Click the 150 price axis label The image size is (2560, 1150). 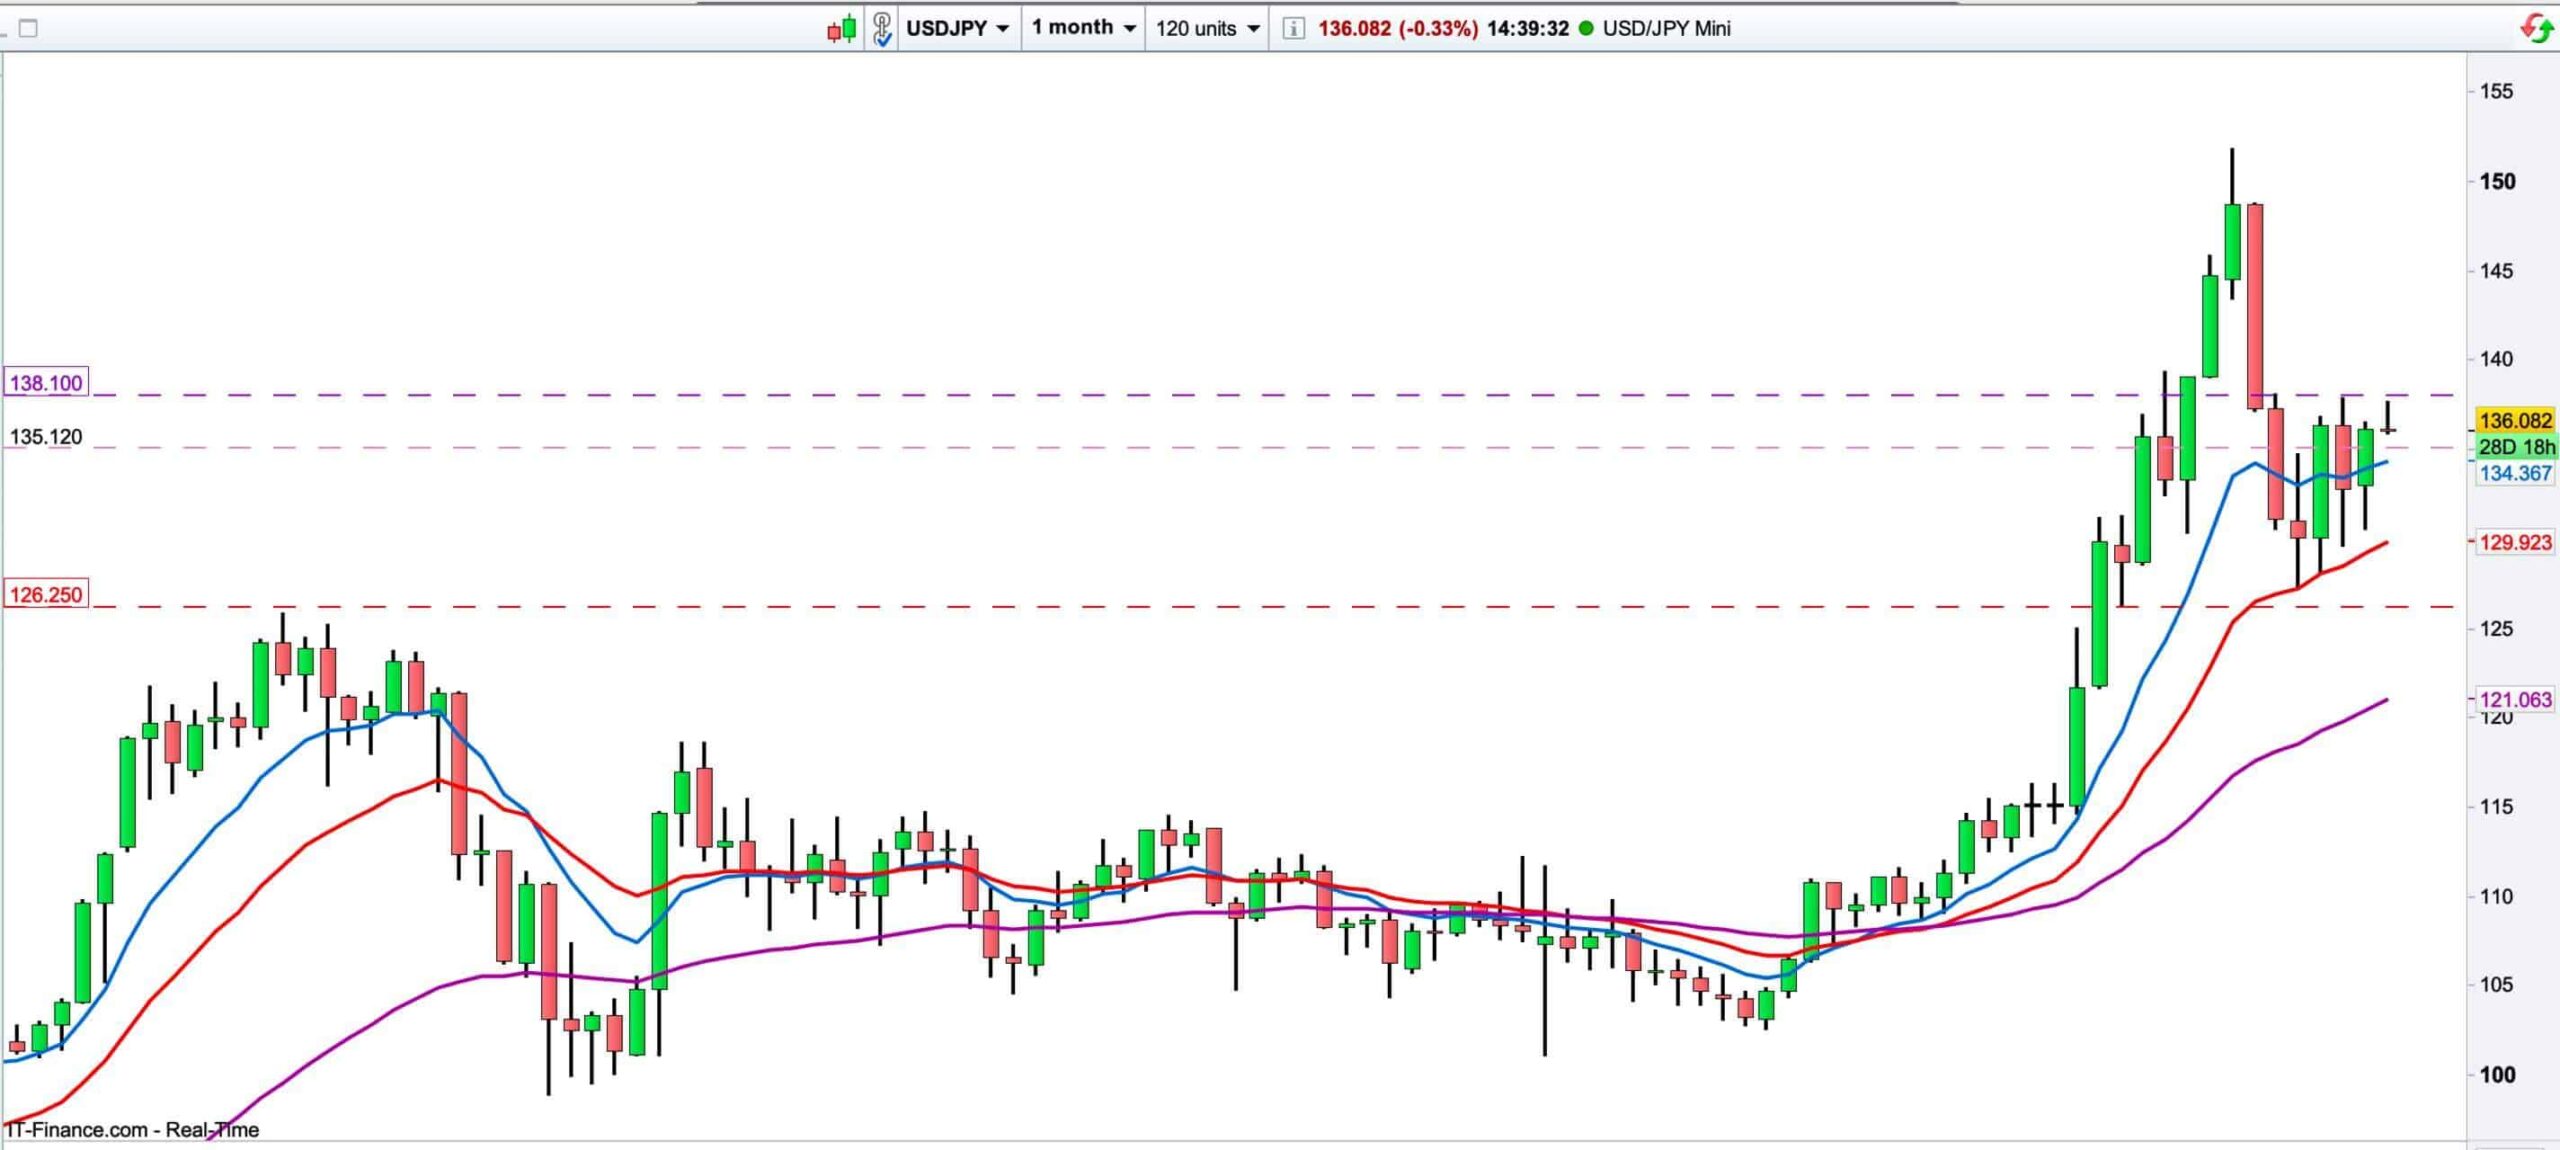(x=2497, y=182)
